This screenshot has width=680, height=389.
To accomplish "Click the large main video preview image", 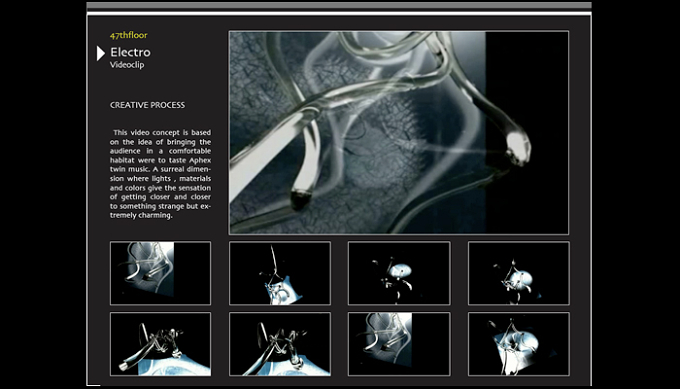I will coord(399,132).
